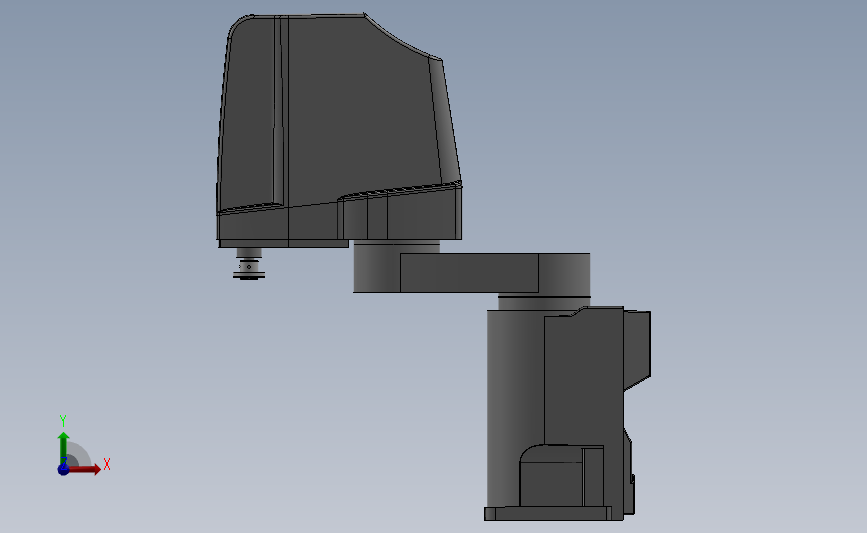Select the rear connector box on the base
Image resolution: width=867 pixels, height=533 pixels.
click(637, 351)
